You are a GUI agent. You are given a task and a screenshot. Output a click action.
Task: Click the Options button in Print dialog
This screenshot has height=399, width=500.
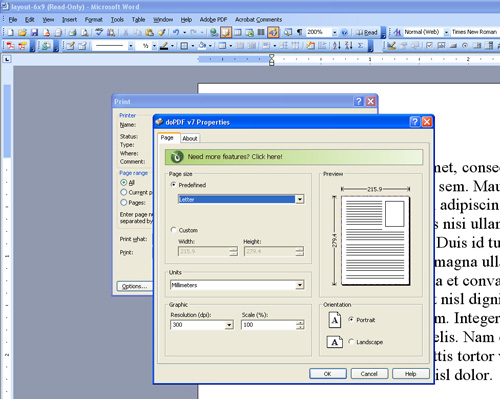pos(134,286)
